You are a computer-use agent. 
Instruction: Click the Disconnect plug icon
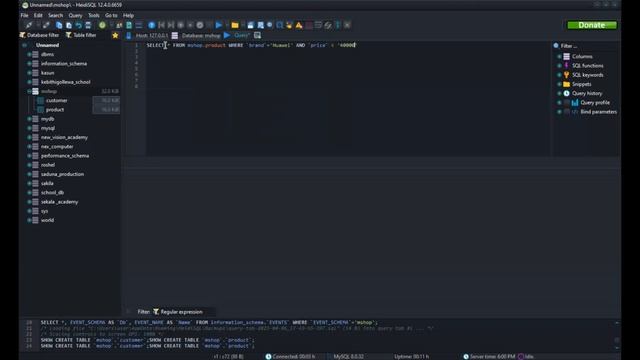(x=46, y=25)
